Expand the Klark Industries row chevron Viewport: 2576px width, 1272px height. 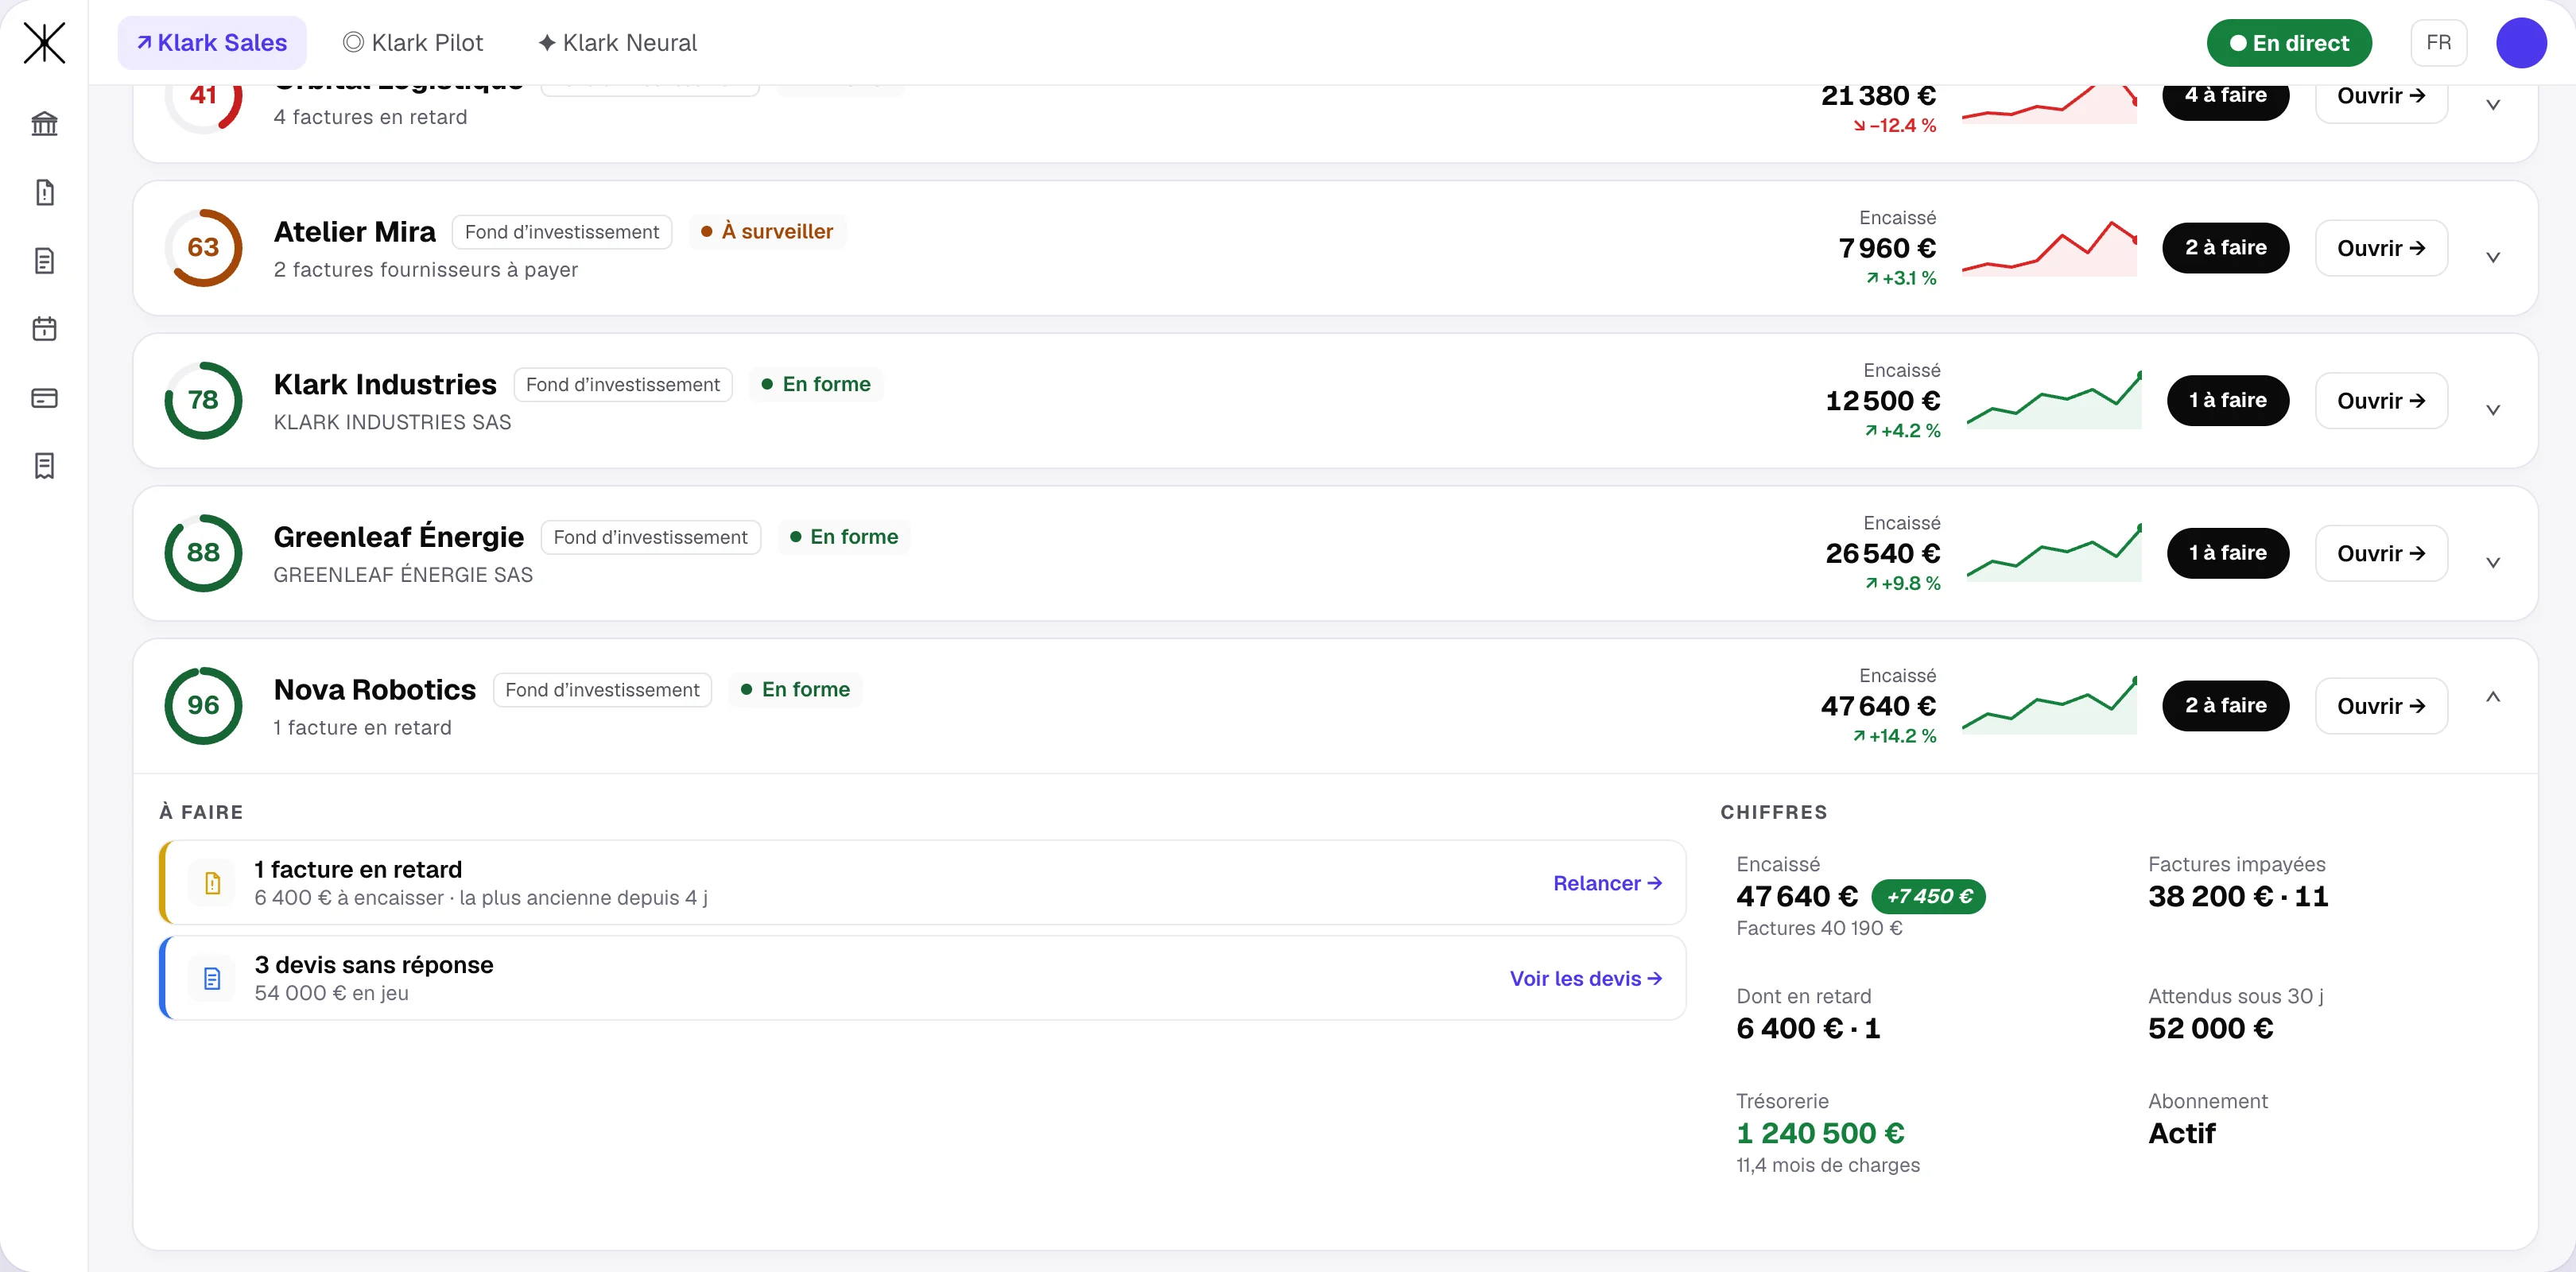[x=2492, y=410]
